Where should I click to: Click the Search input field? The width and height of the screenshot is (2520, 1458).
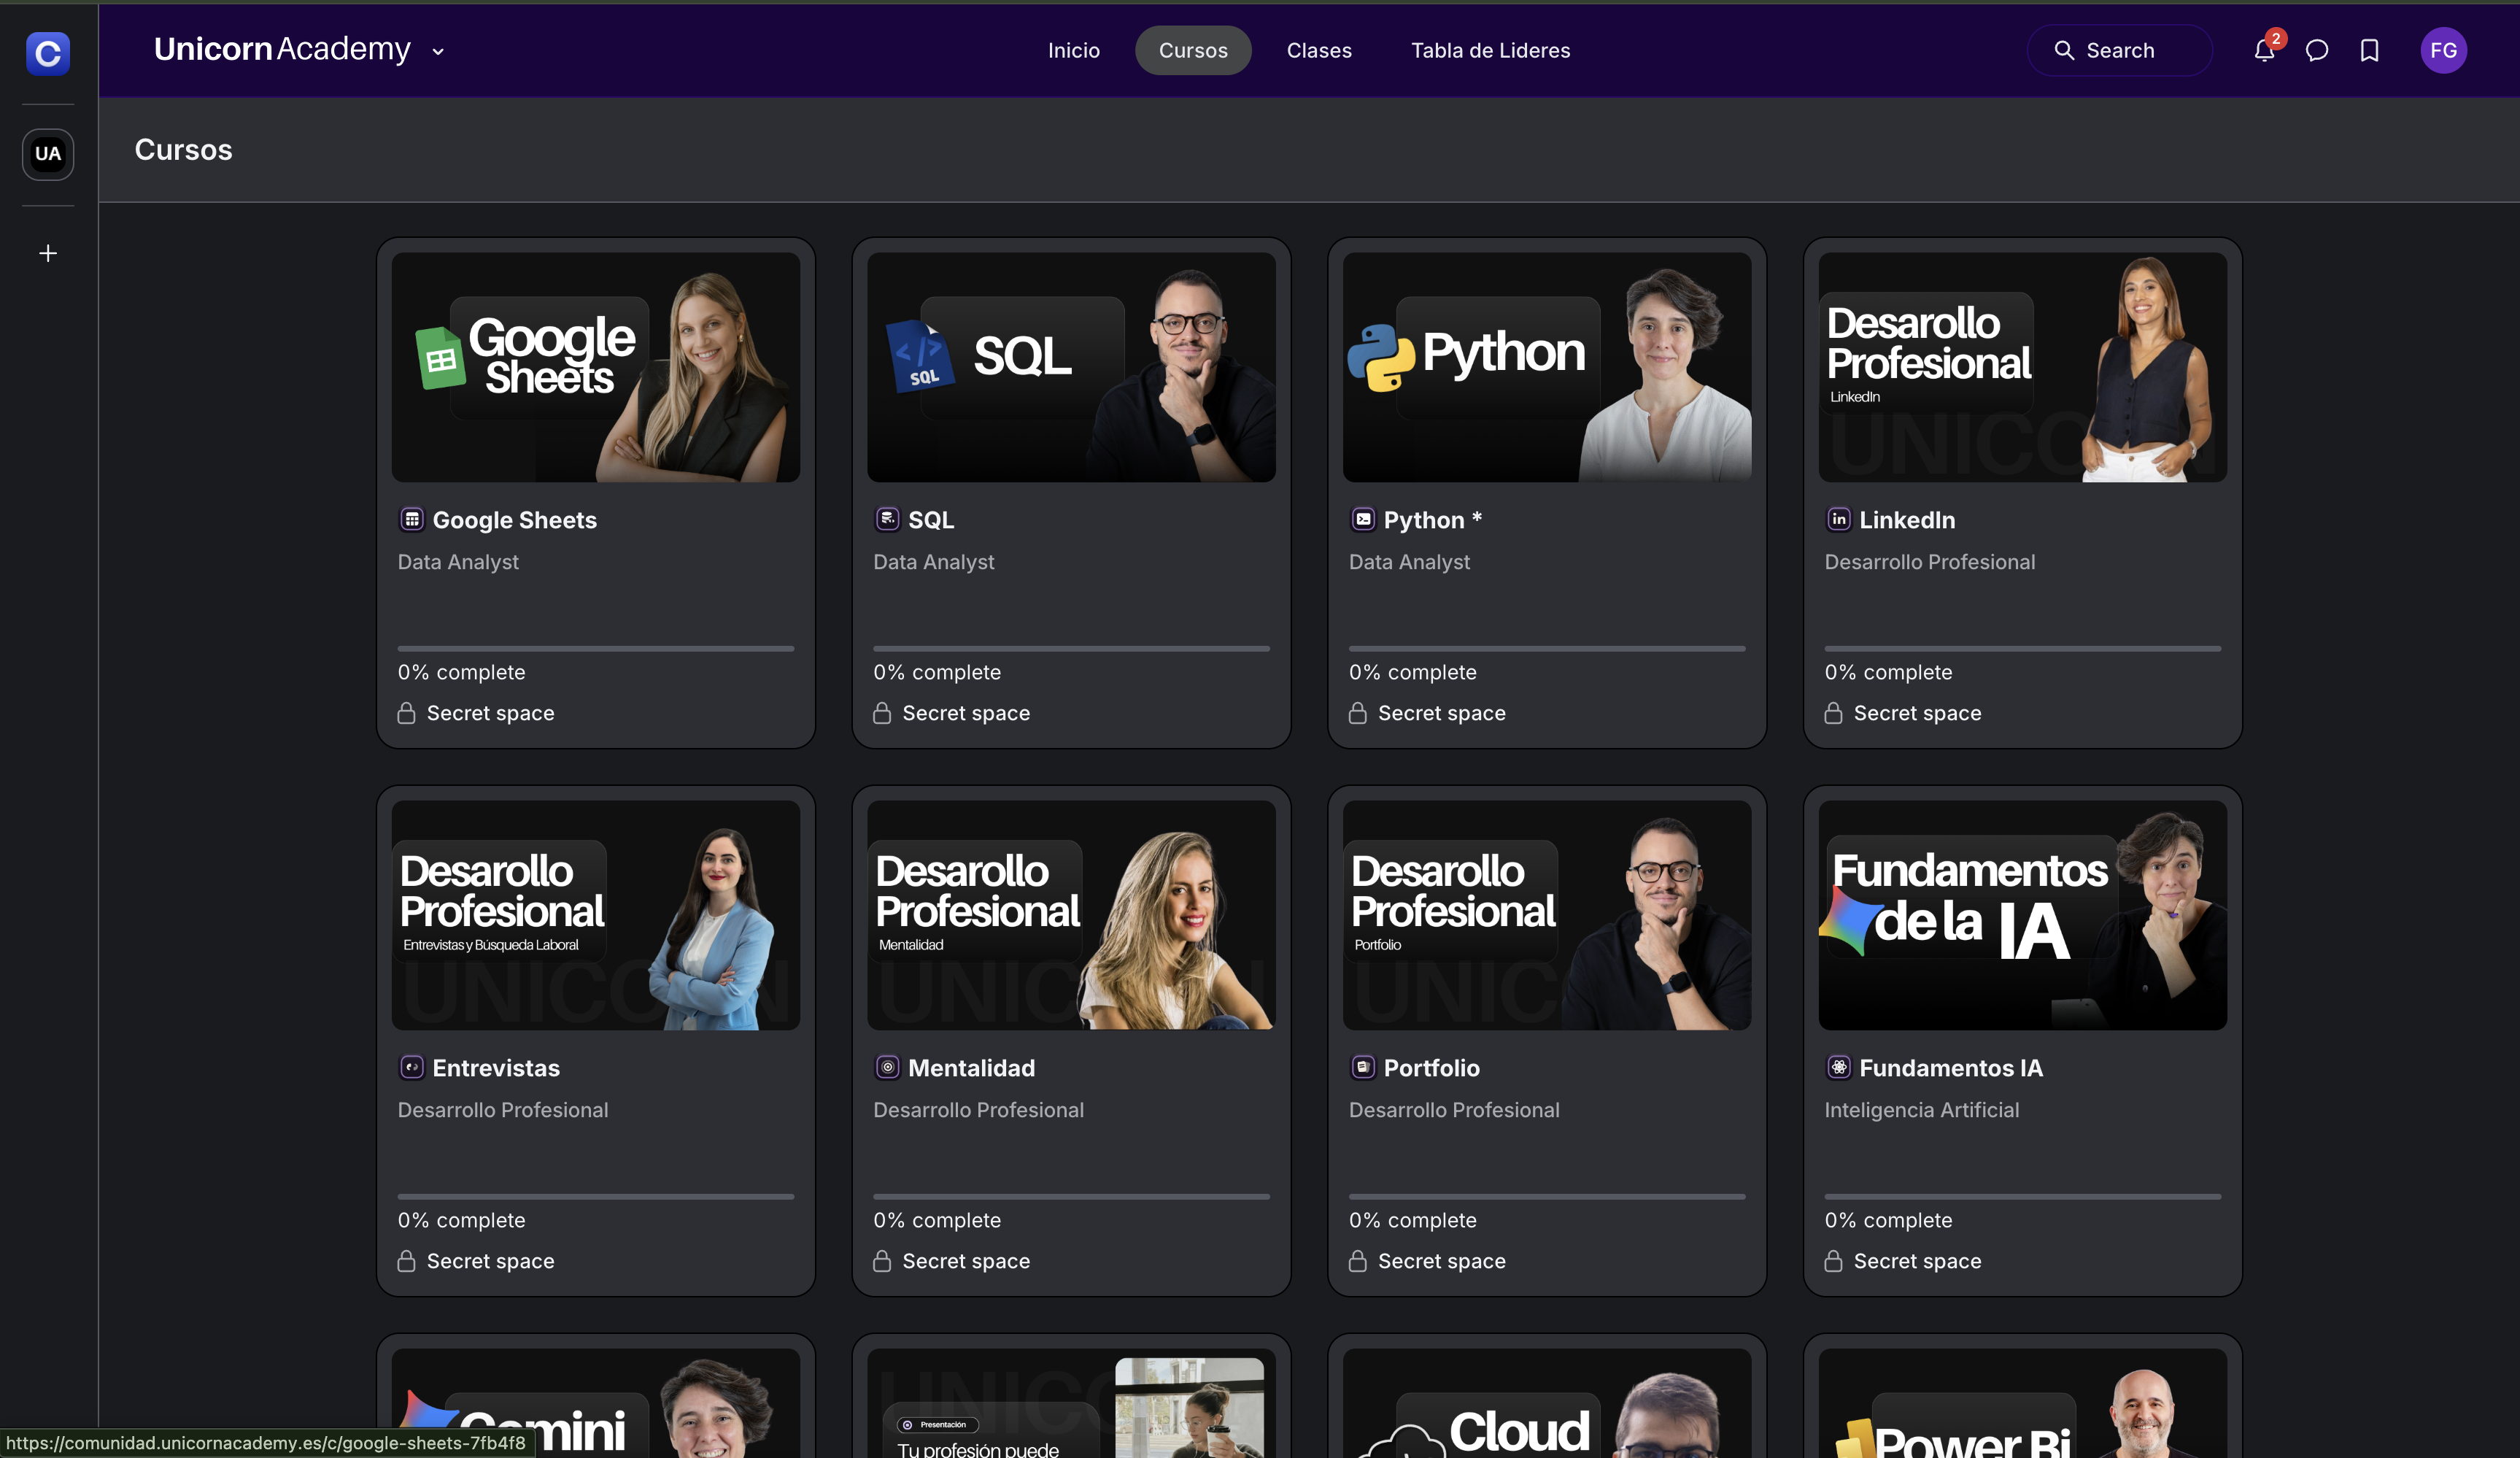(x=2119, y=50)
